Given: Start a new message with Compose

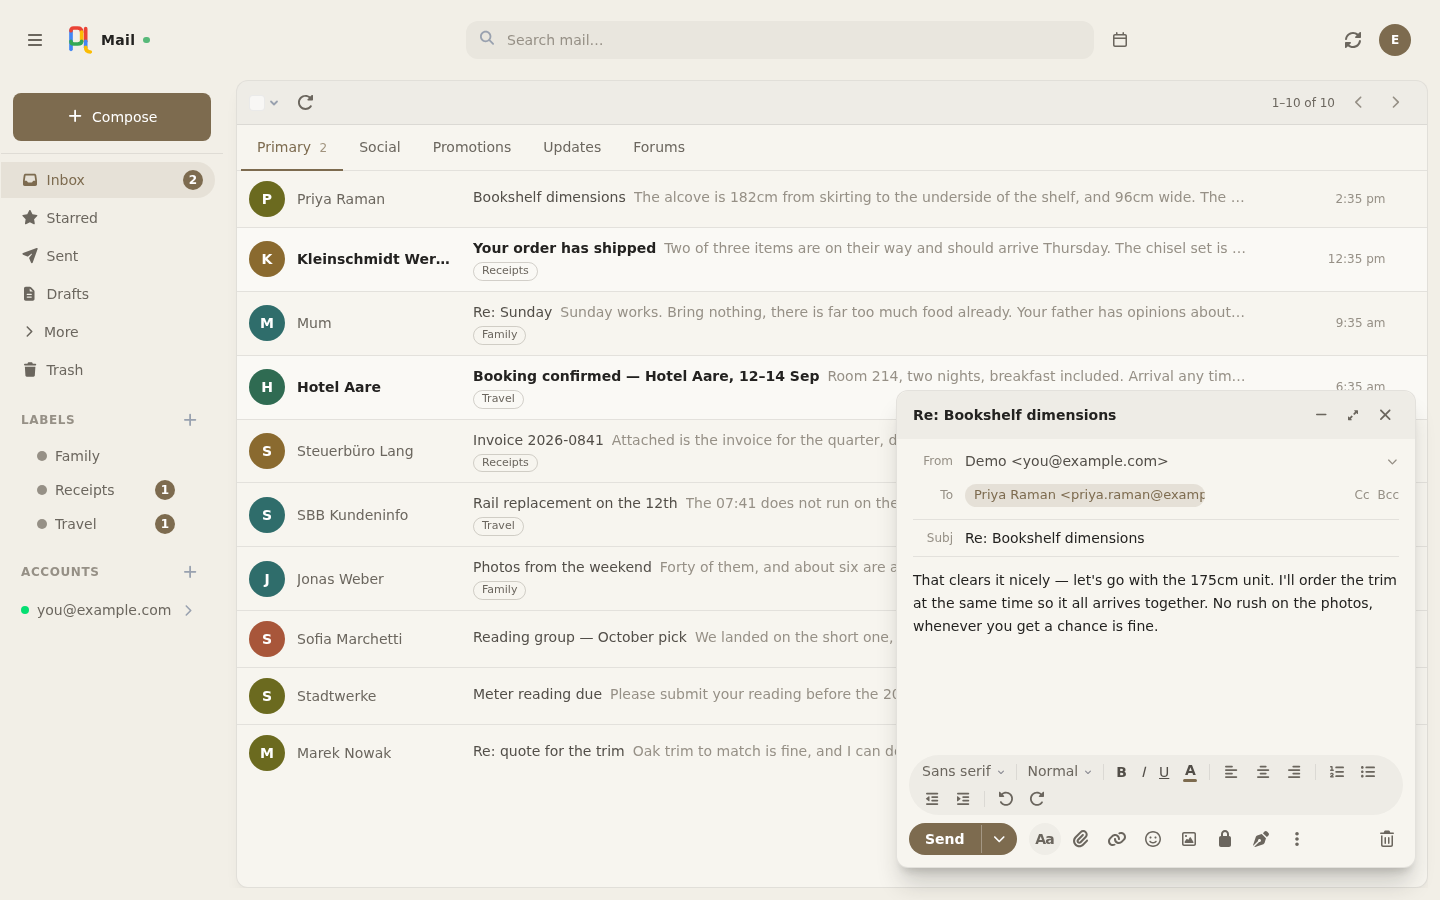Looking at the screenshot, I should [x=112, y=117].
